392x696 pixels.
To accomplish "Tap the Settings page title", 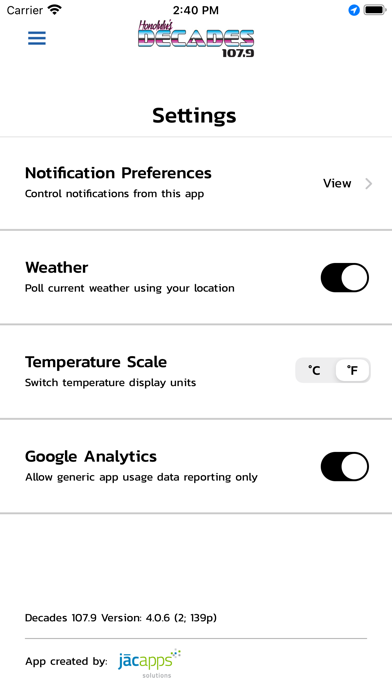I will click(x=194, y=115).
